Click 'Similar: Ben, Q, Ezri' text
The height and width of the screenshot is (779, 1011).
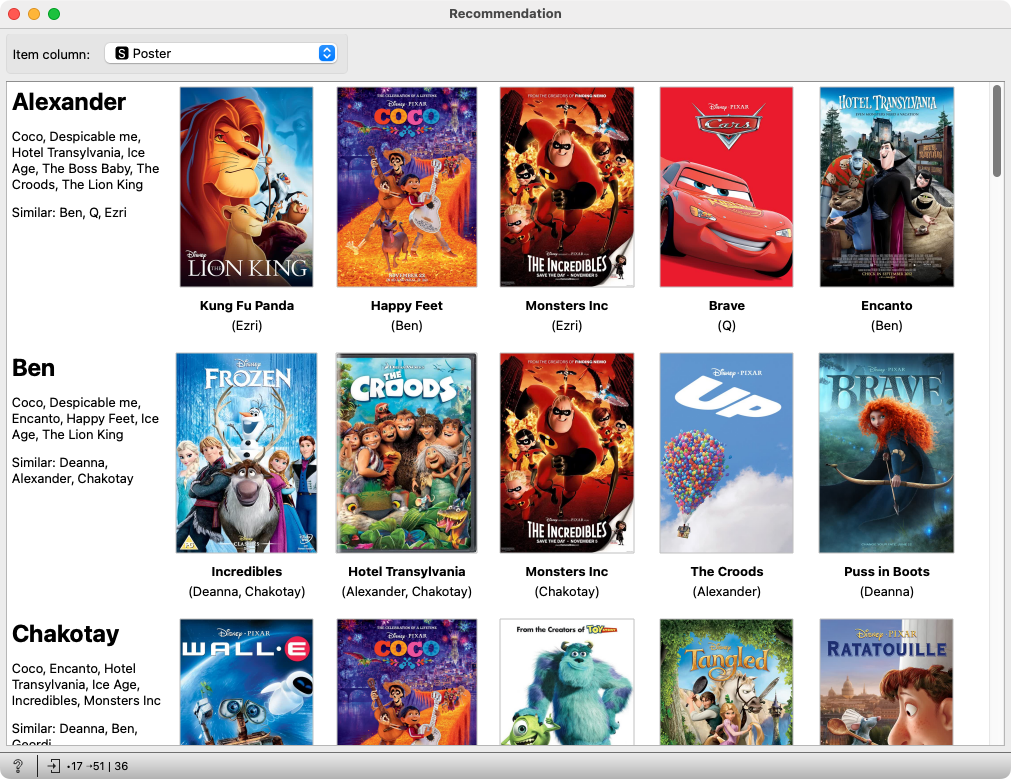coord(69,213)
